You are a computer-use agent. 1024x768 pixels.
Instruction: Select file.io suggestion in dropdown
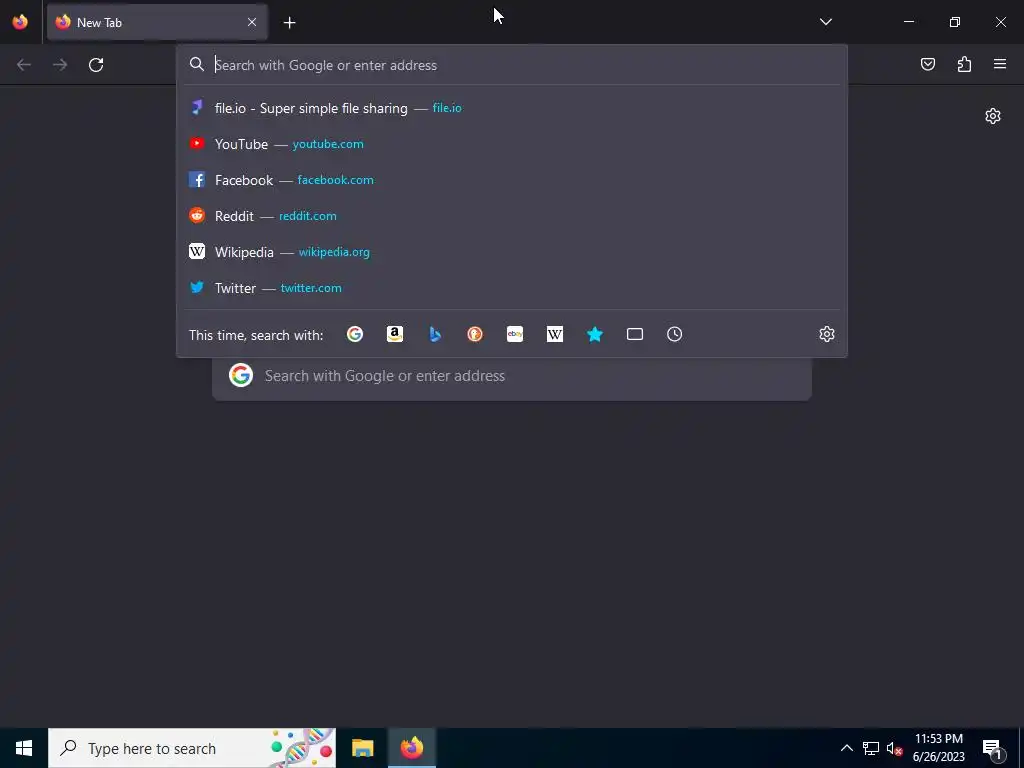point(511,108)
